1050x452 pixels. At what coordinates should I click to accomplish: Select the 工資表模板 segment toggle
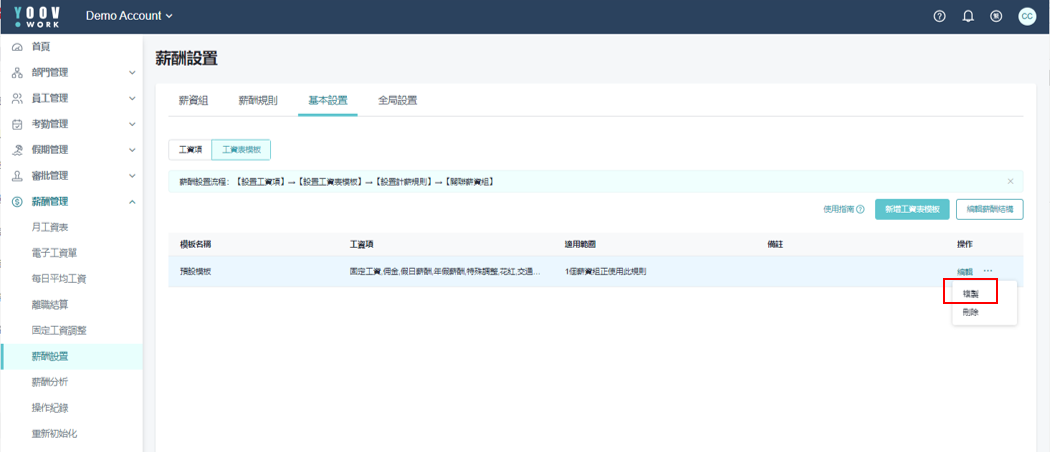point(241,150)
